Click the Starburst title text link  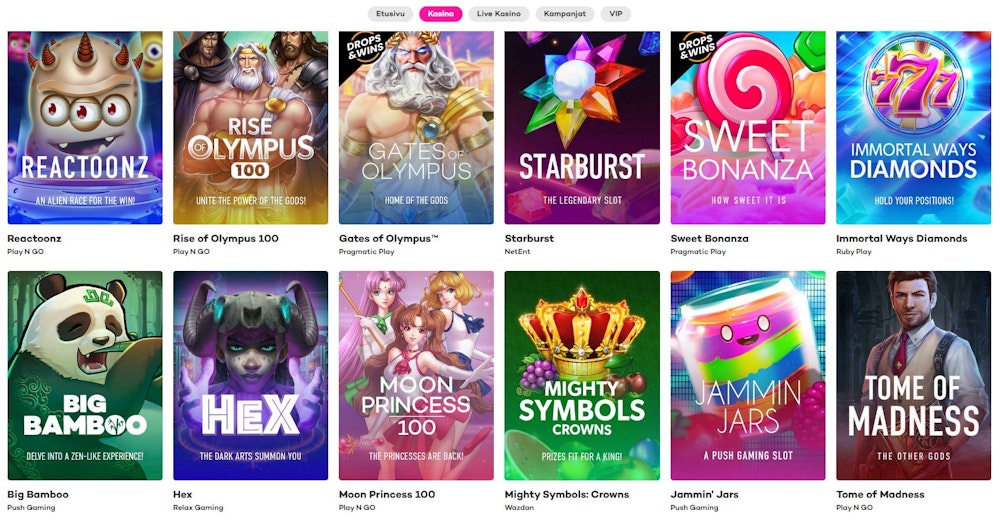pos(530,239)
